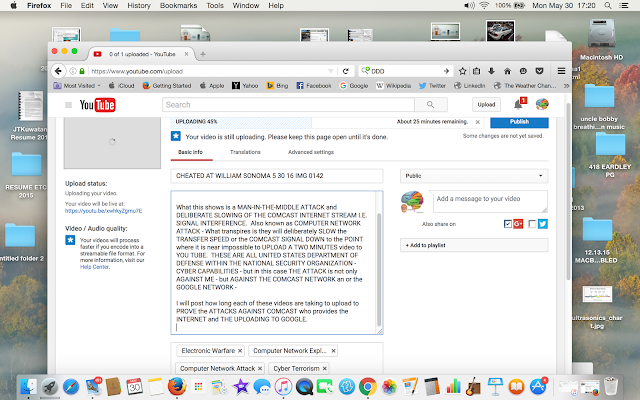
Task: Click the YouTube search magnifier button
Action: tap(431, 104)
